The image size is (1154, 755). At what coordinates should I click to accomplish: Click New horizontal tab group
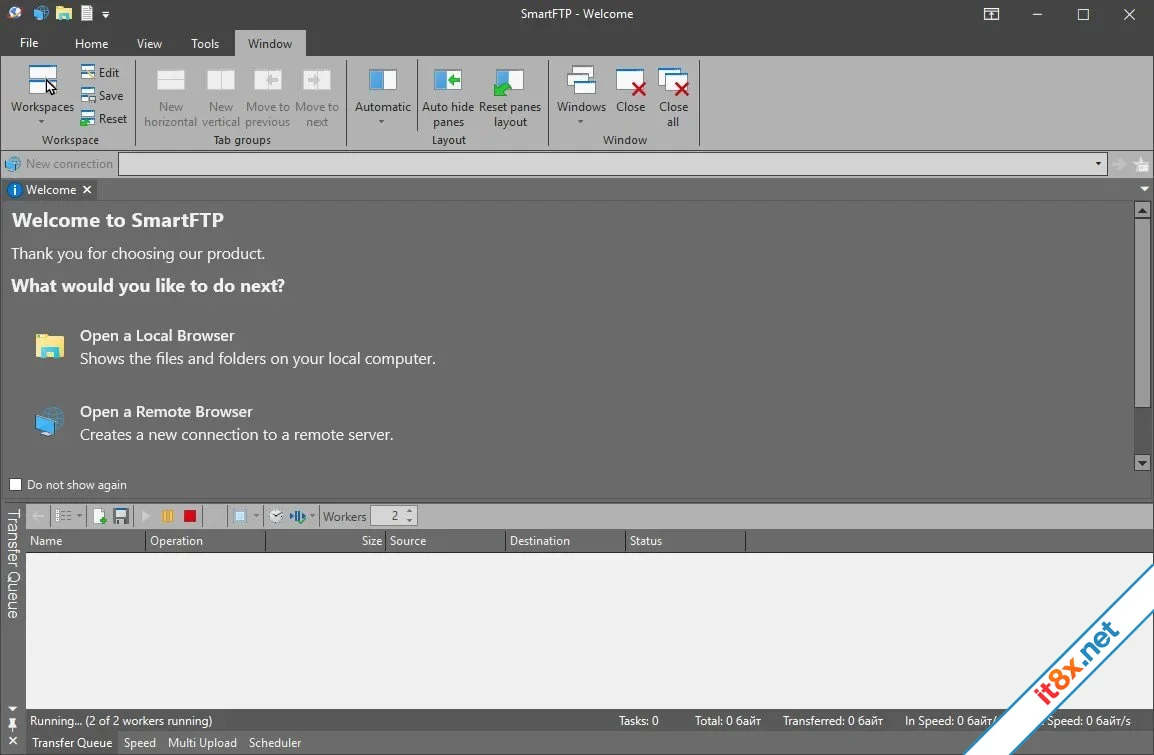click(171, 97)
